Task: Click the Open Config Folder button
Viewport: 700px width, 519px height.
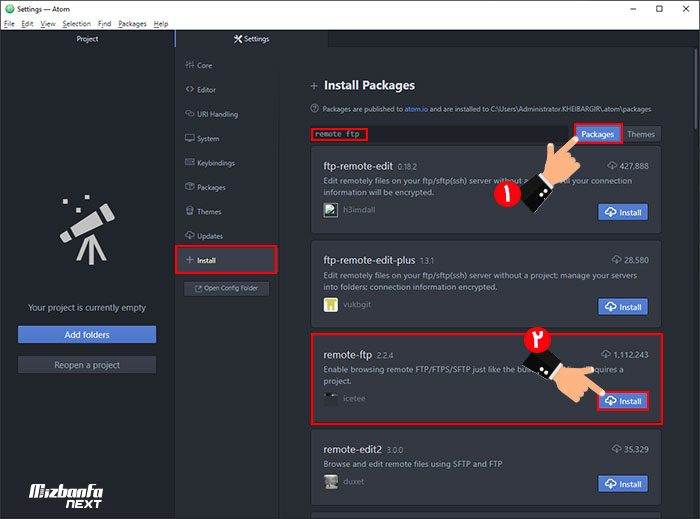Action: pos(226,288)
